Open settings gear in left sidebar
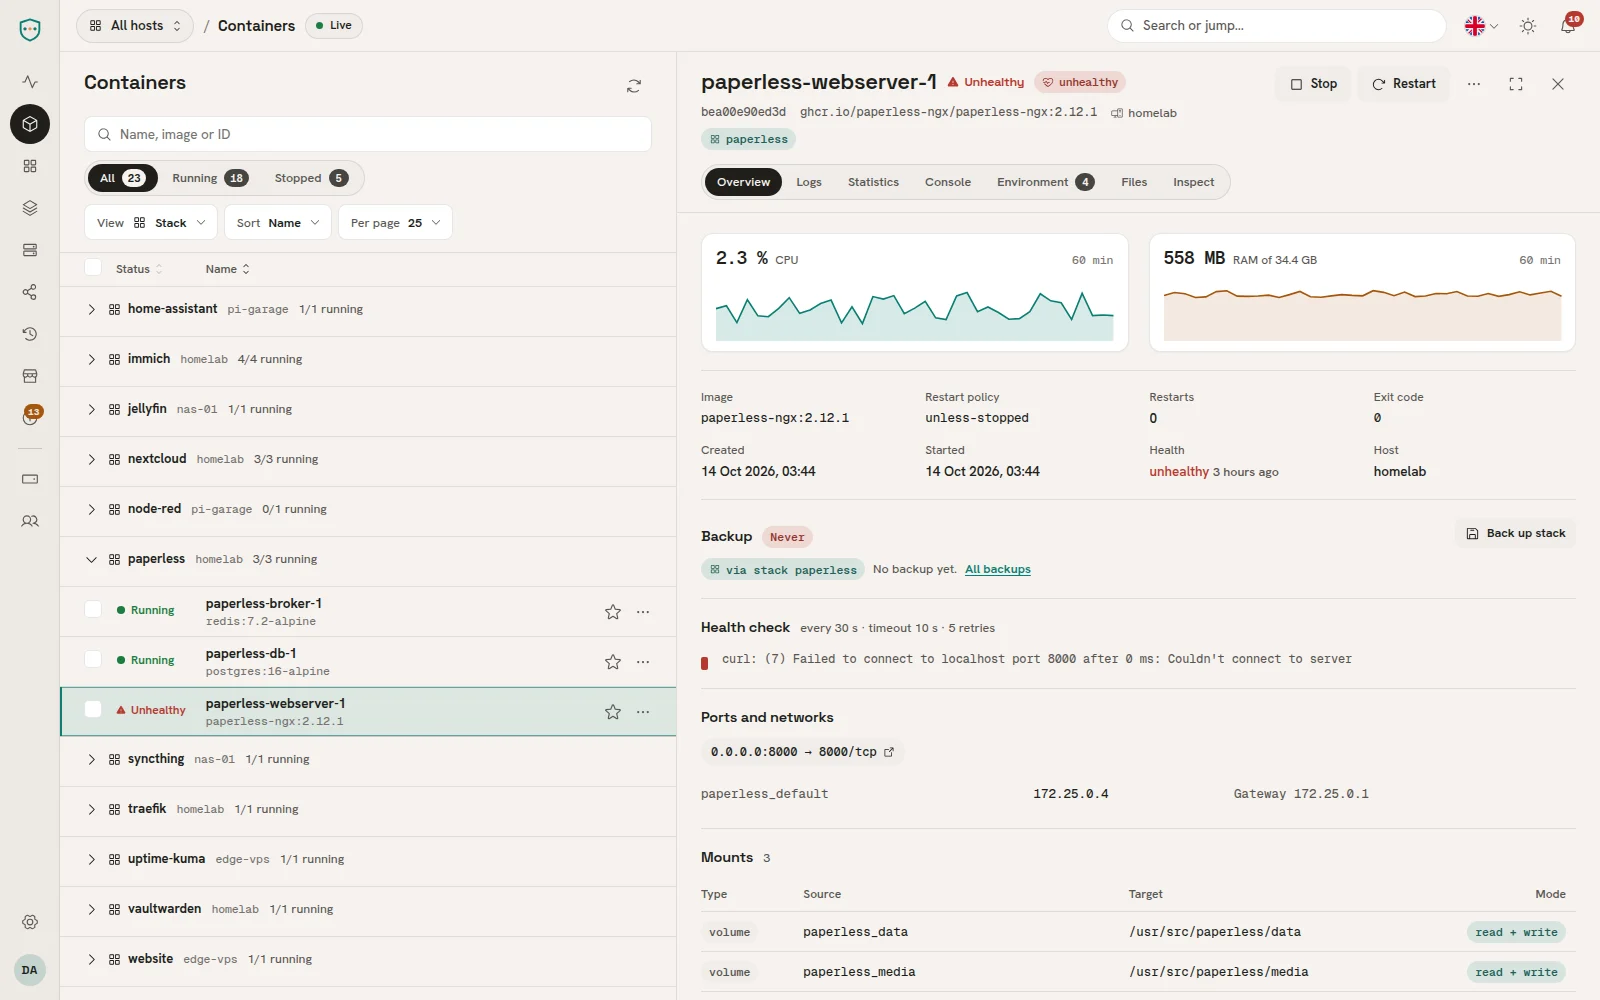This screenshot has width=1600, height=1000. pyautogui.click(x=30, y=922)
